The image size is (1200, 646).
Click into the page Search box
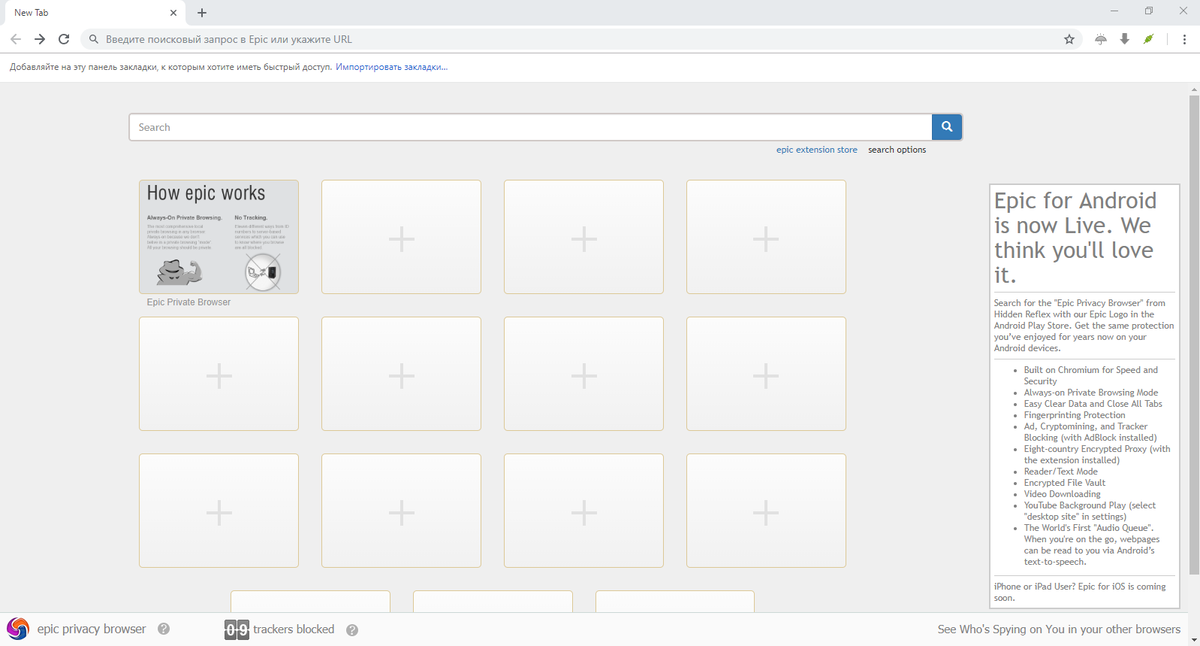click(530, 127)
